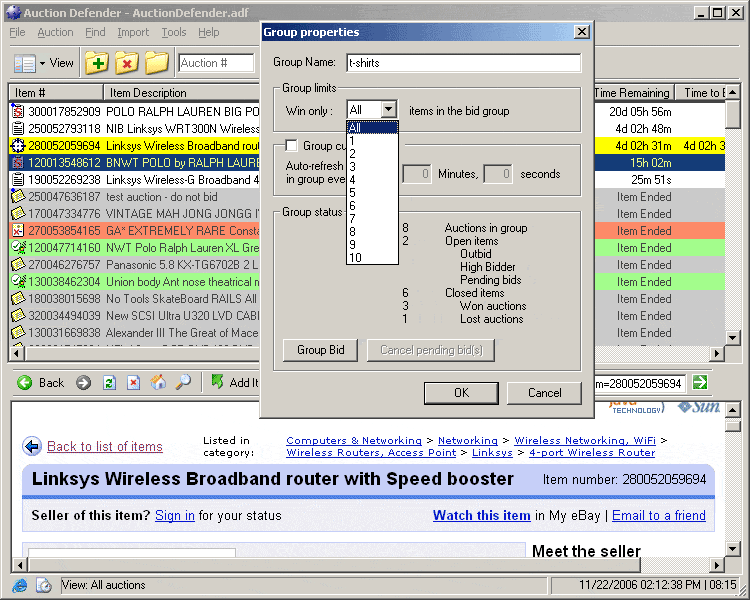Click the green Go arrow beside the URL field
Viewport: 750px width, 600px height.
[x=700, y=382]
